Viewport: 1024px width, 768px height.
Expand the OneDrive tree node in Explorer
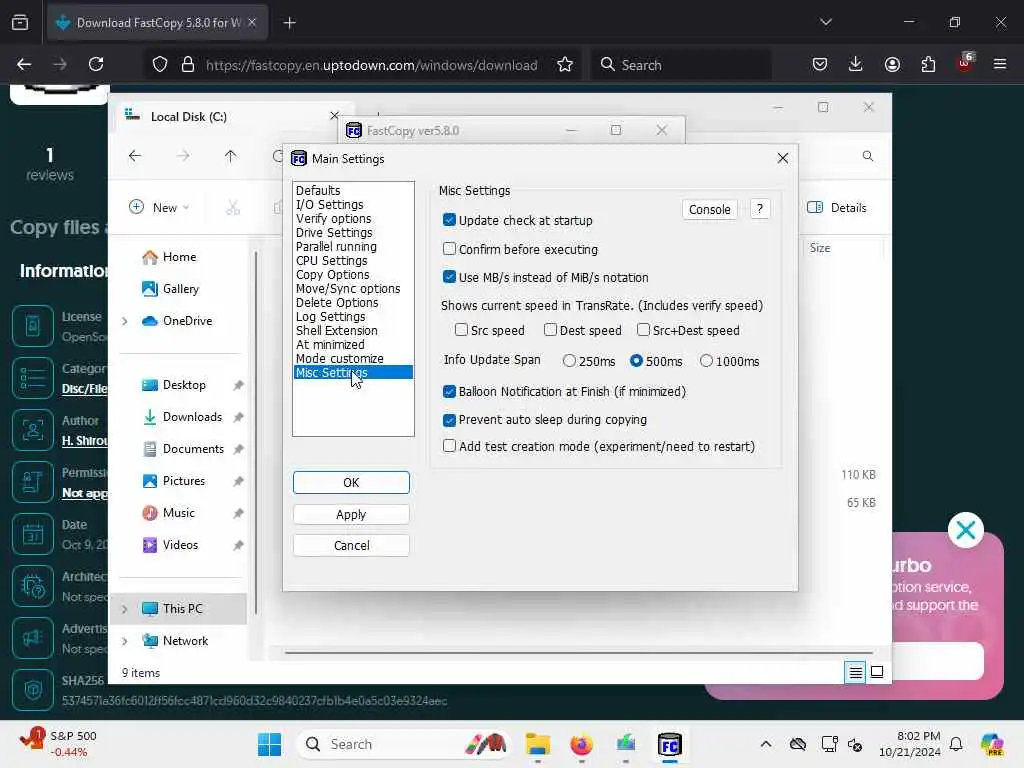[x=125, y=321]
